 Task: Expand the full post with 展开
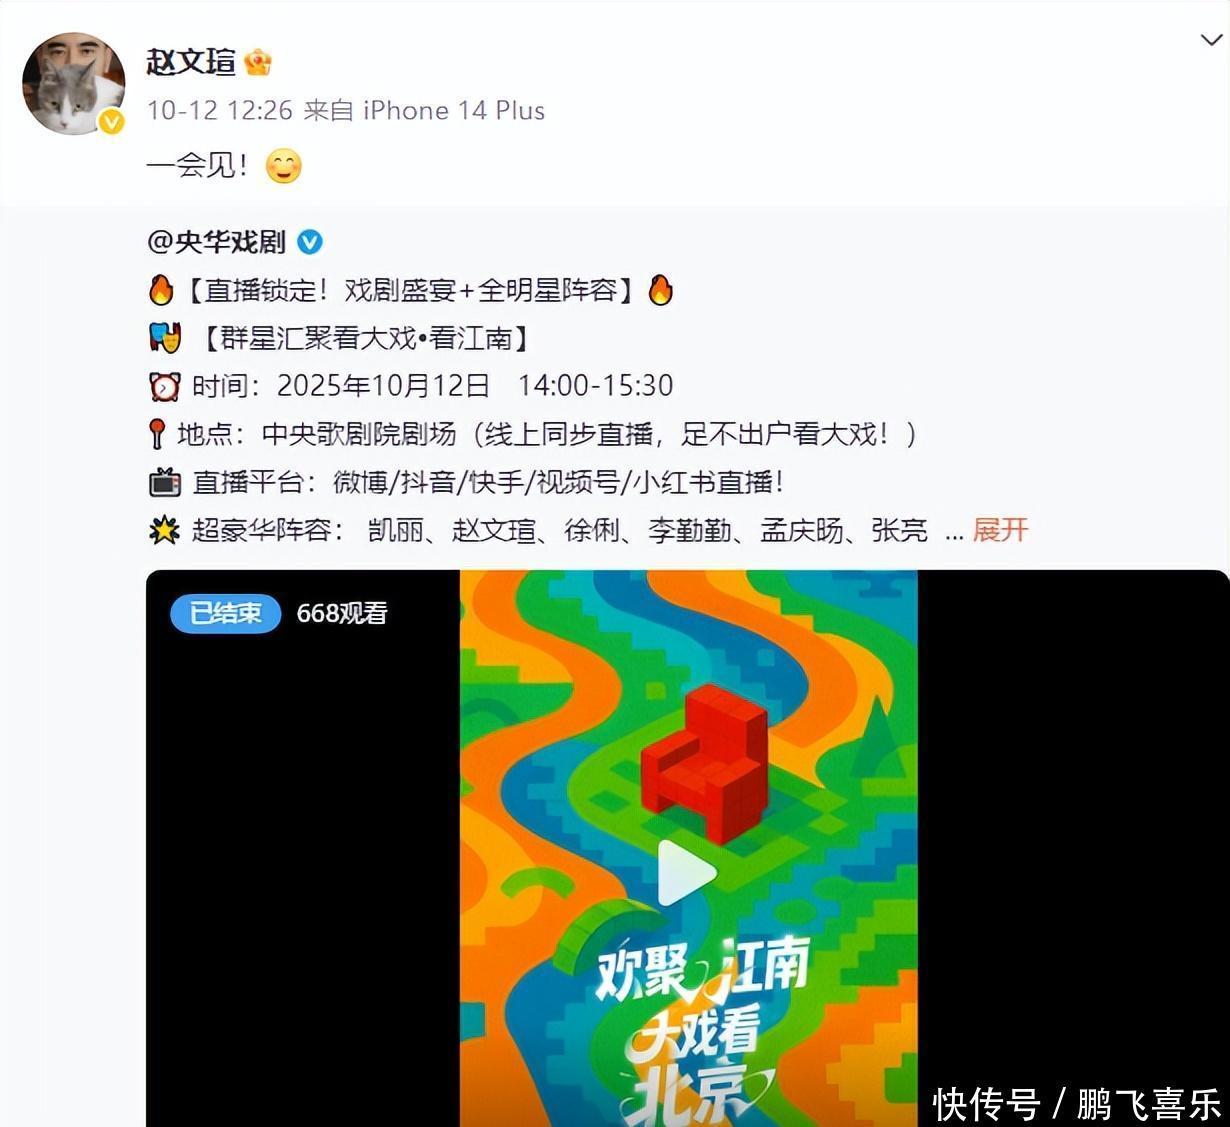(x=1000, y=530)
